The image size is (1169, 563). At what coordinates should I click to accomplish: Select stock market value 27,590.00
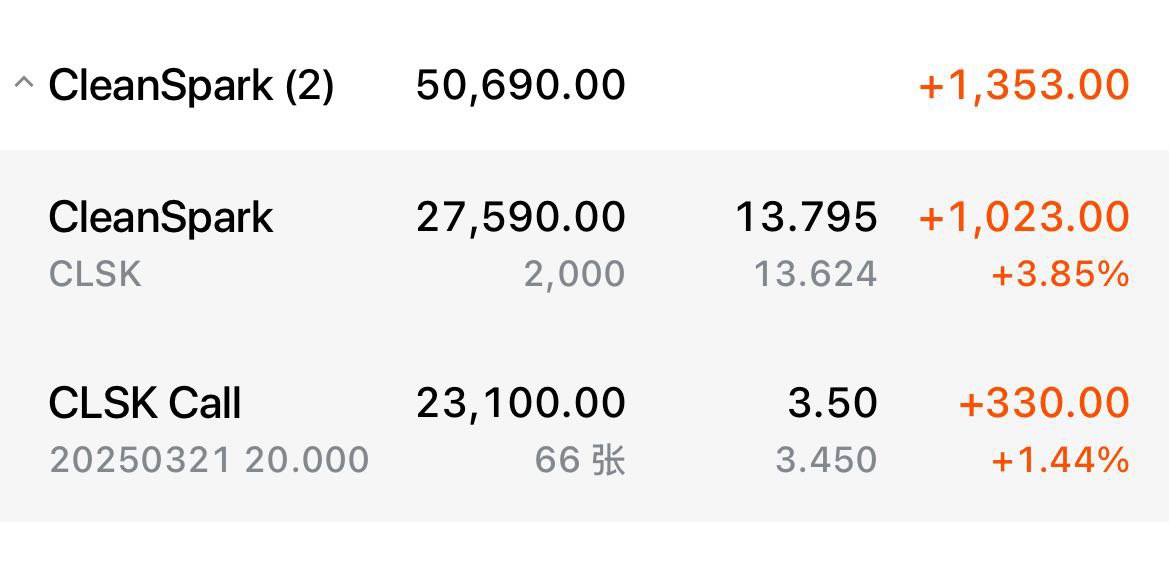pos(520,218)
